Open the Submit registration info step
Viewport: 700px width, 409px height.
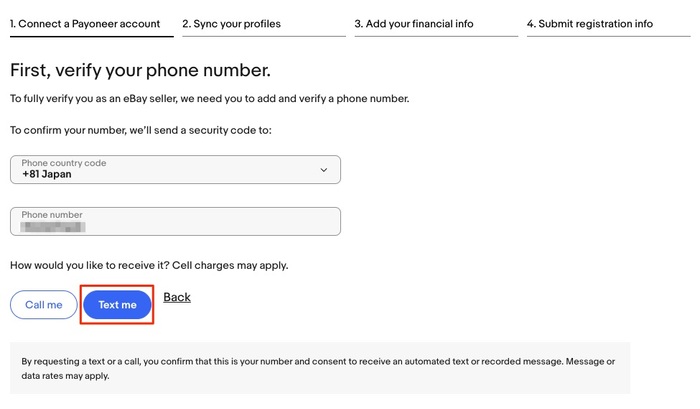589,23
